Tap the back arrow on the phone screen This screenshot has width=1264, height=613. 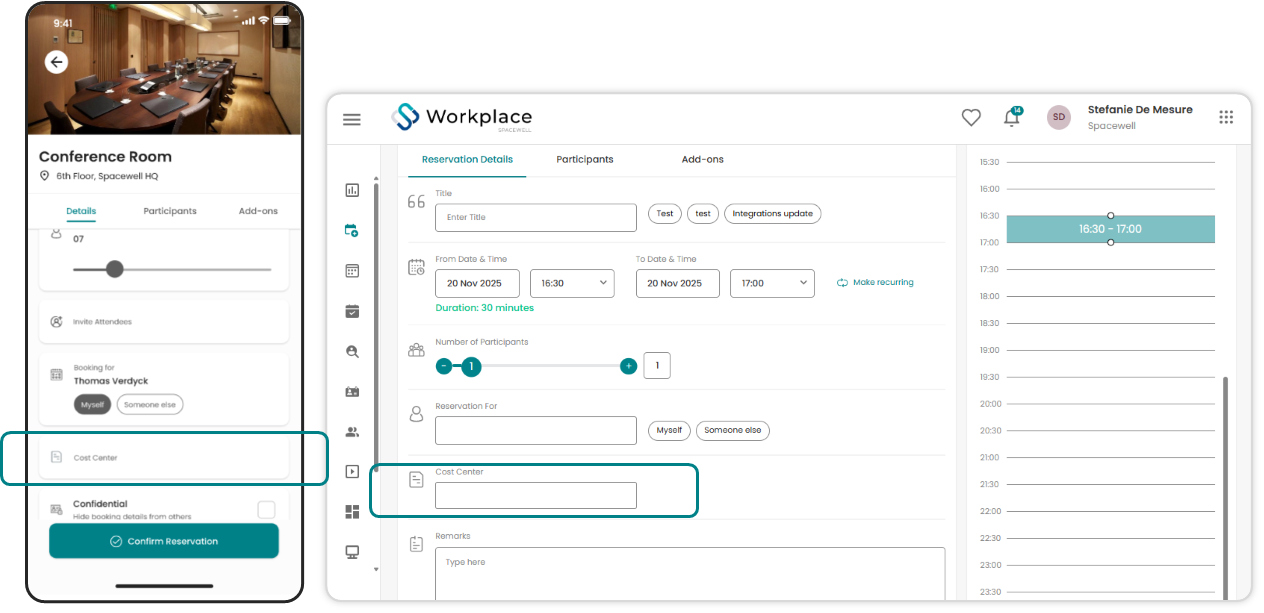click(x=56, y=62)
